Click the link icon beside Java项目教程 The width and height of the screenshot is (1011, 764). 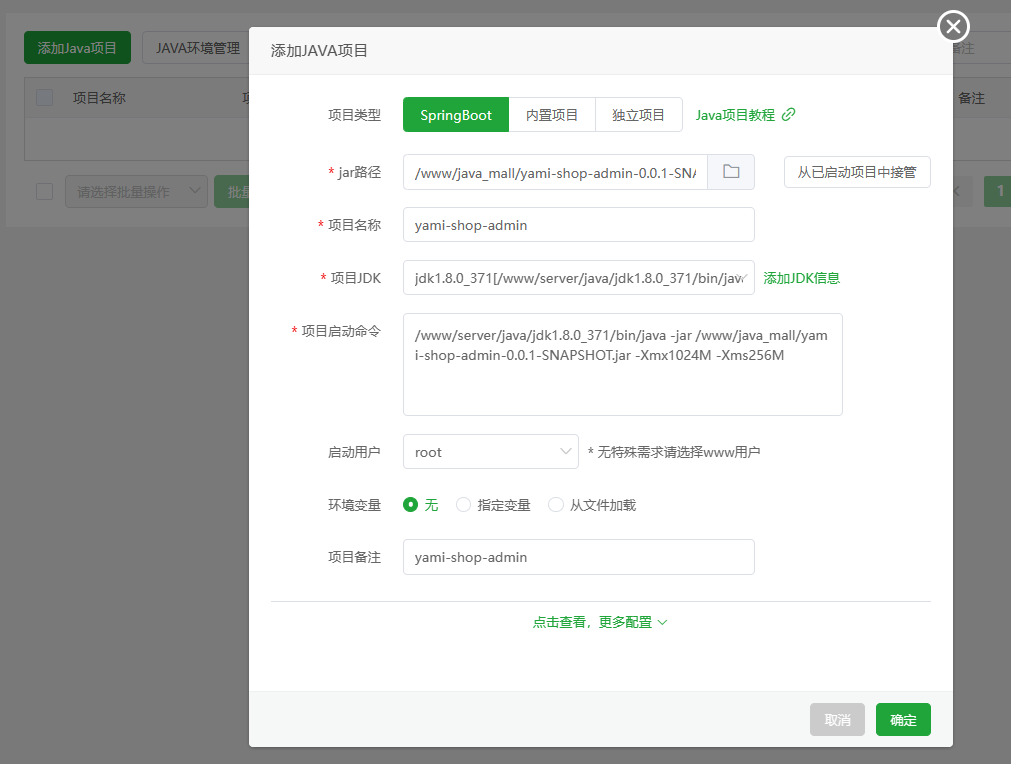[789, 114]
